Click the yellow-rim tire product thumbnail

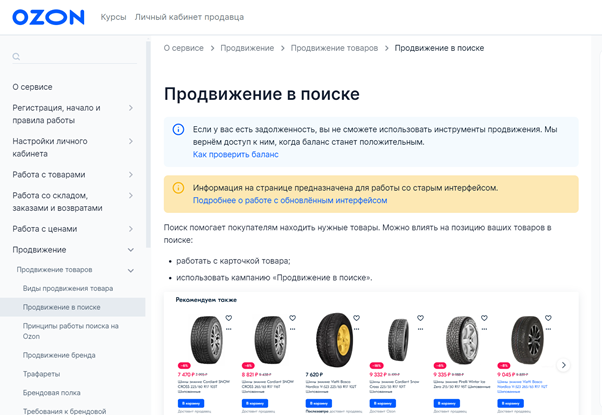[x=334, y=340]
